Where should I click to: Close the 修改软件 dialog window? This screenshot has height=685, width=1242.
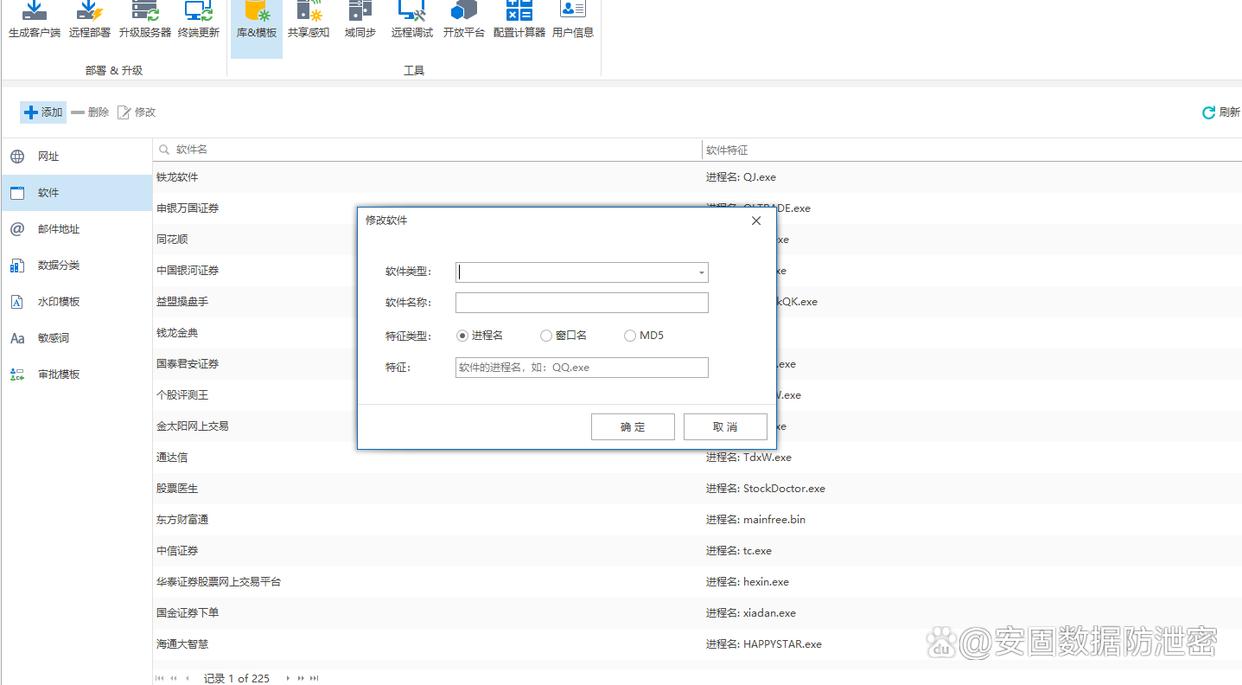click(756, 221)
